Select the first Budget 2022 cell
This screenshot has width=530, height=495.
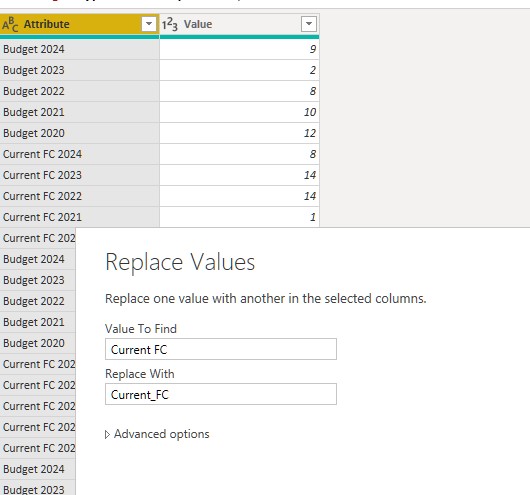(x=79, y=91)
